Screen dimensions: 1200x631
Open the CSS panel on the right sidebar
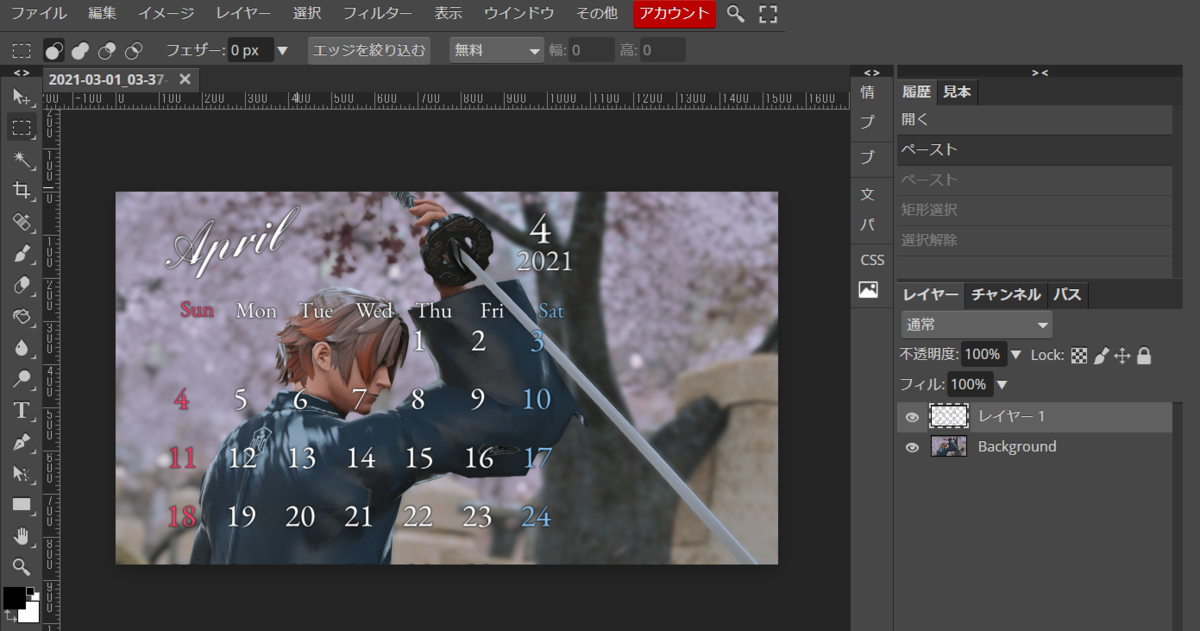point(870,259)
